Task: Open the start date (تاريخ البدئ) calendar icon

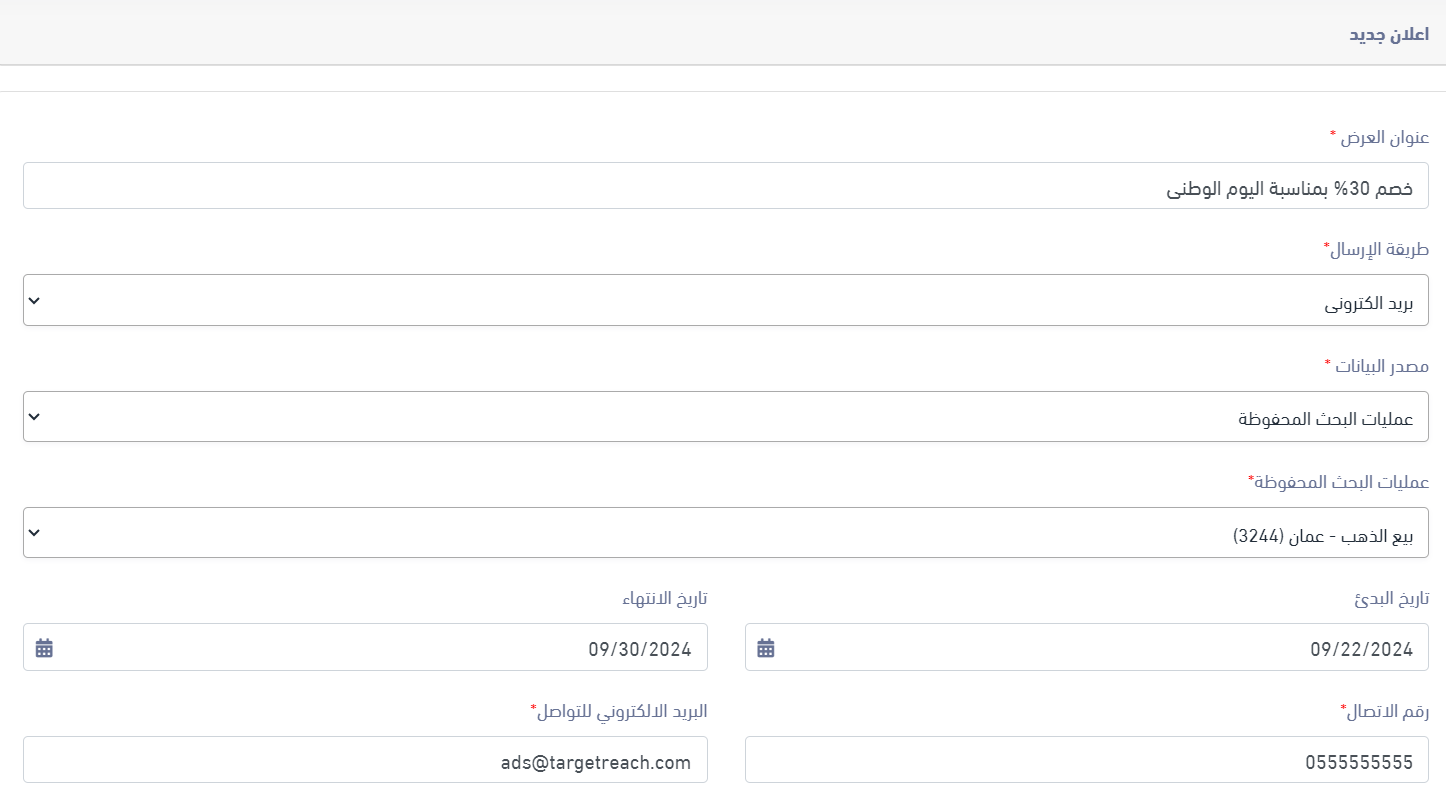Action: coord(766,648)
